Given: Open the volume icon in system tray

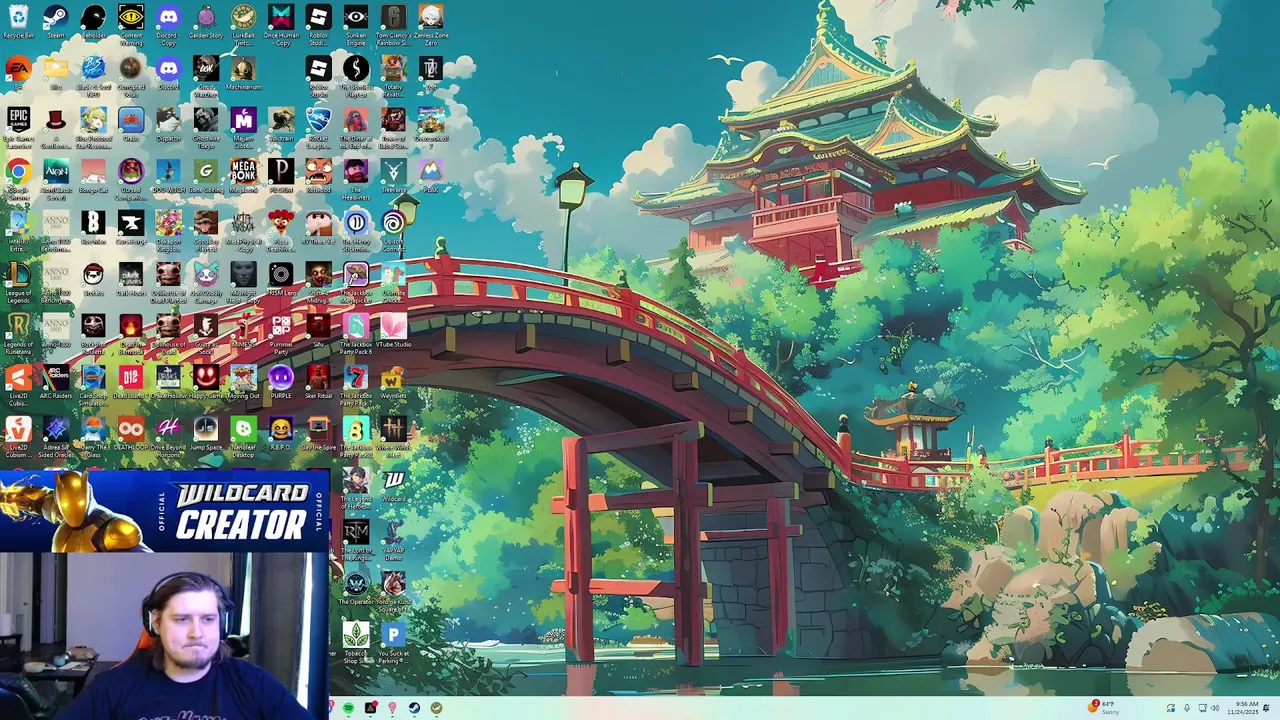Looking at the screenshot, I should tap(1215, 708).
